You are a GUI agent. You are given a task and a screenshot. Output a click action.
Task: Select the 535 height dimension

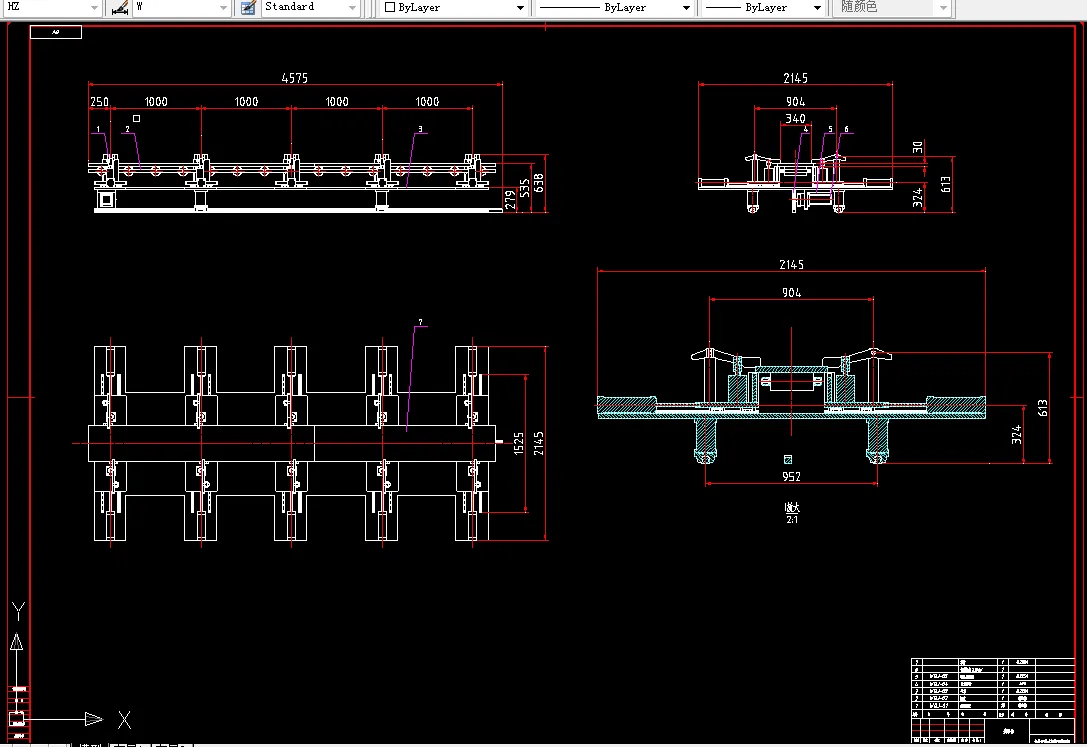(525, 188)
